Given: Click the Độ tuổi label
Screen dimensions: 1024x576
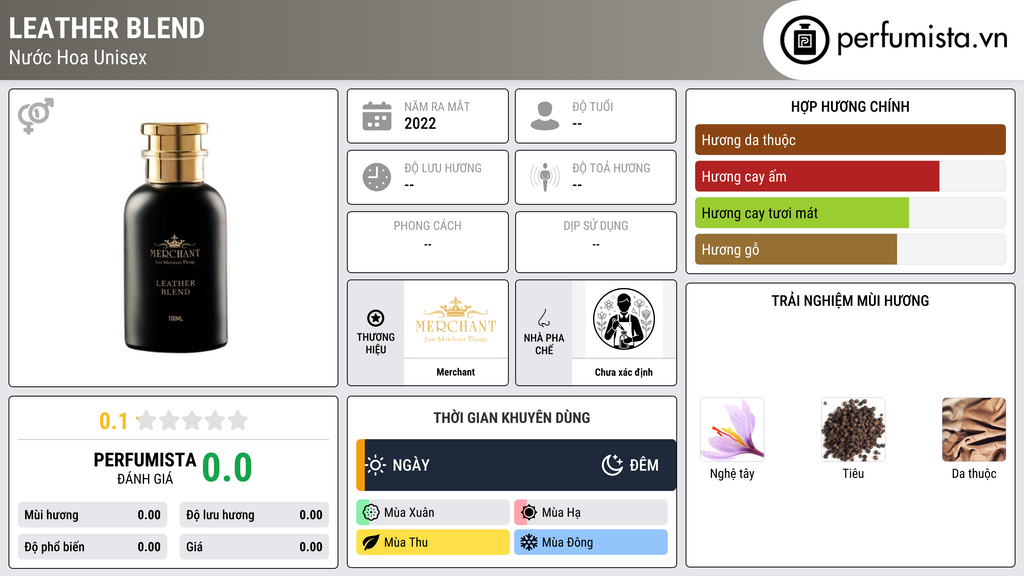Looking at the screenshot, I should tap(593, 106).
